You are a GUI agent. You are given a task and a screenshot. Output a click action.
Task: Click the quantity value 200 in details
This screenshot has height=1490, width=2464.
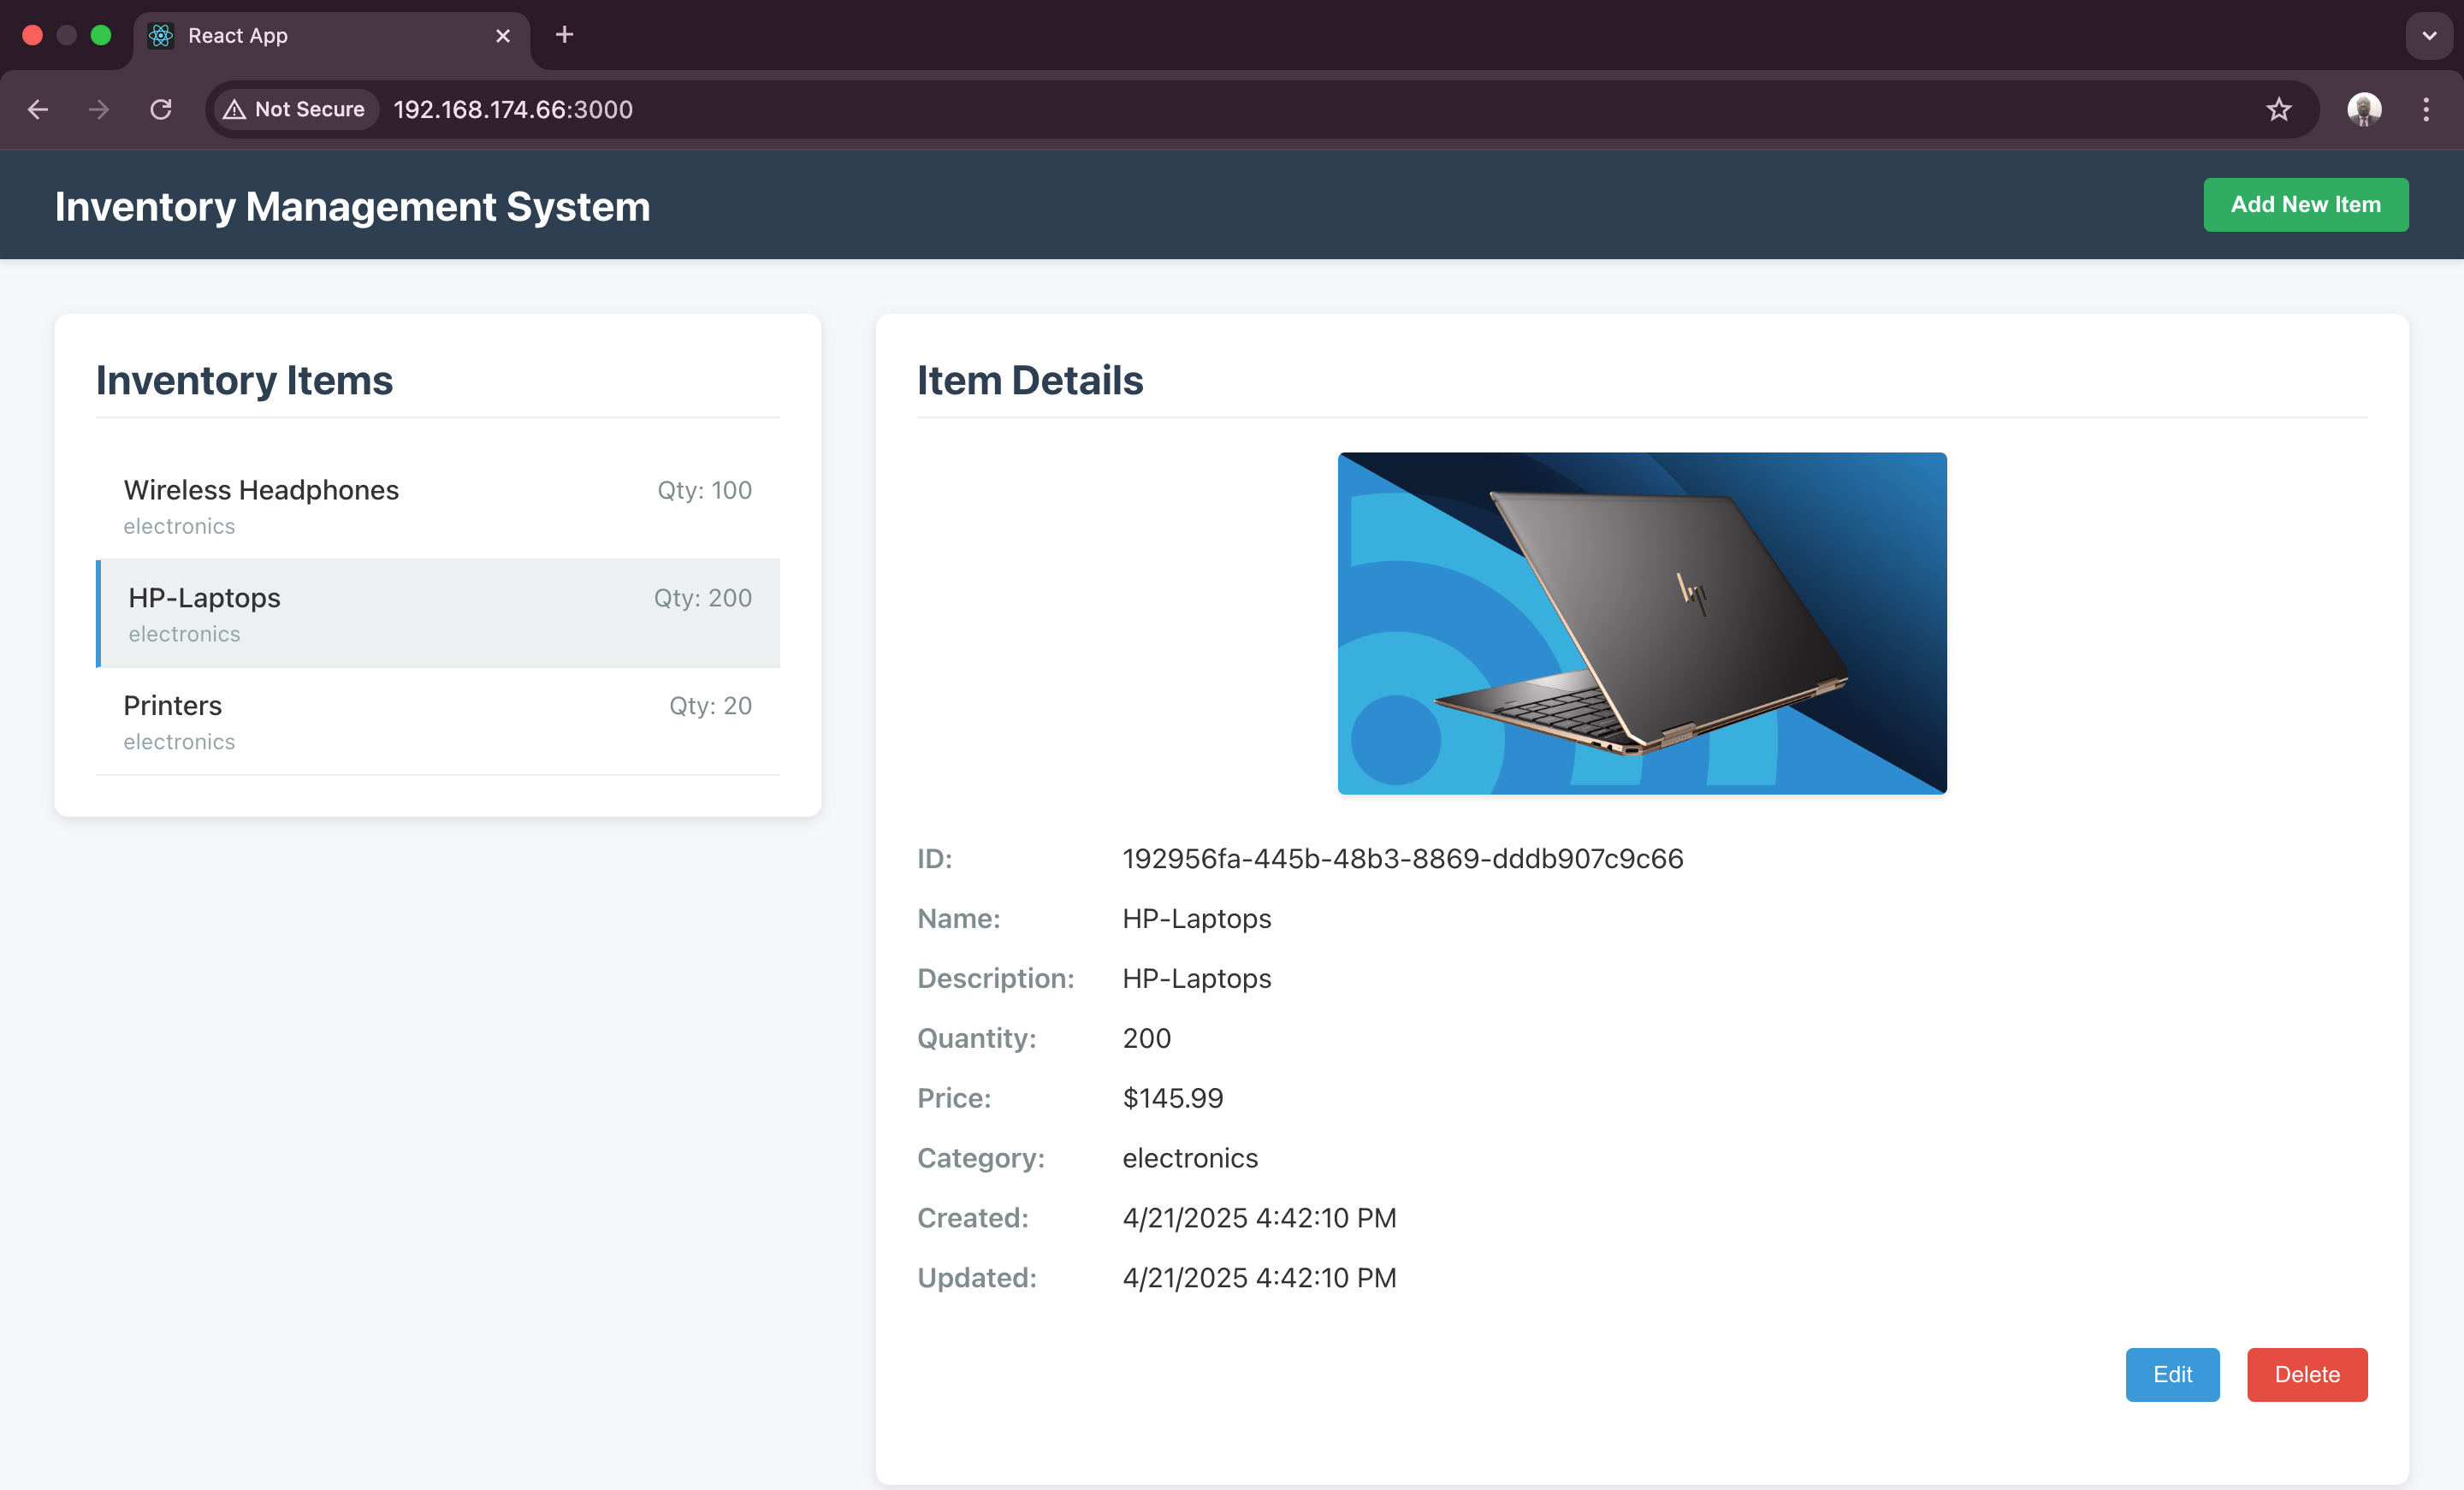coord(1146,1038)
